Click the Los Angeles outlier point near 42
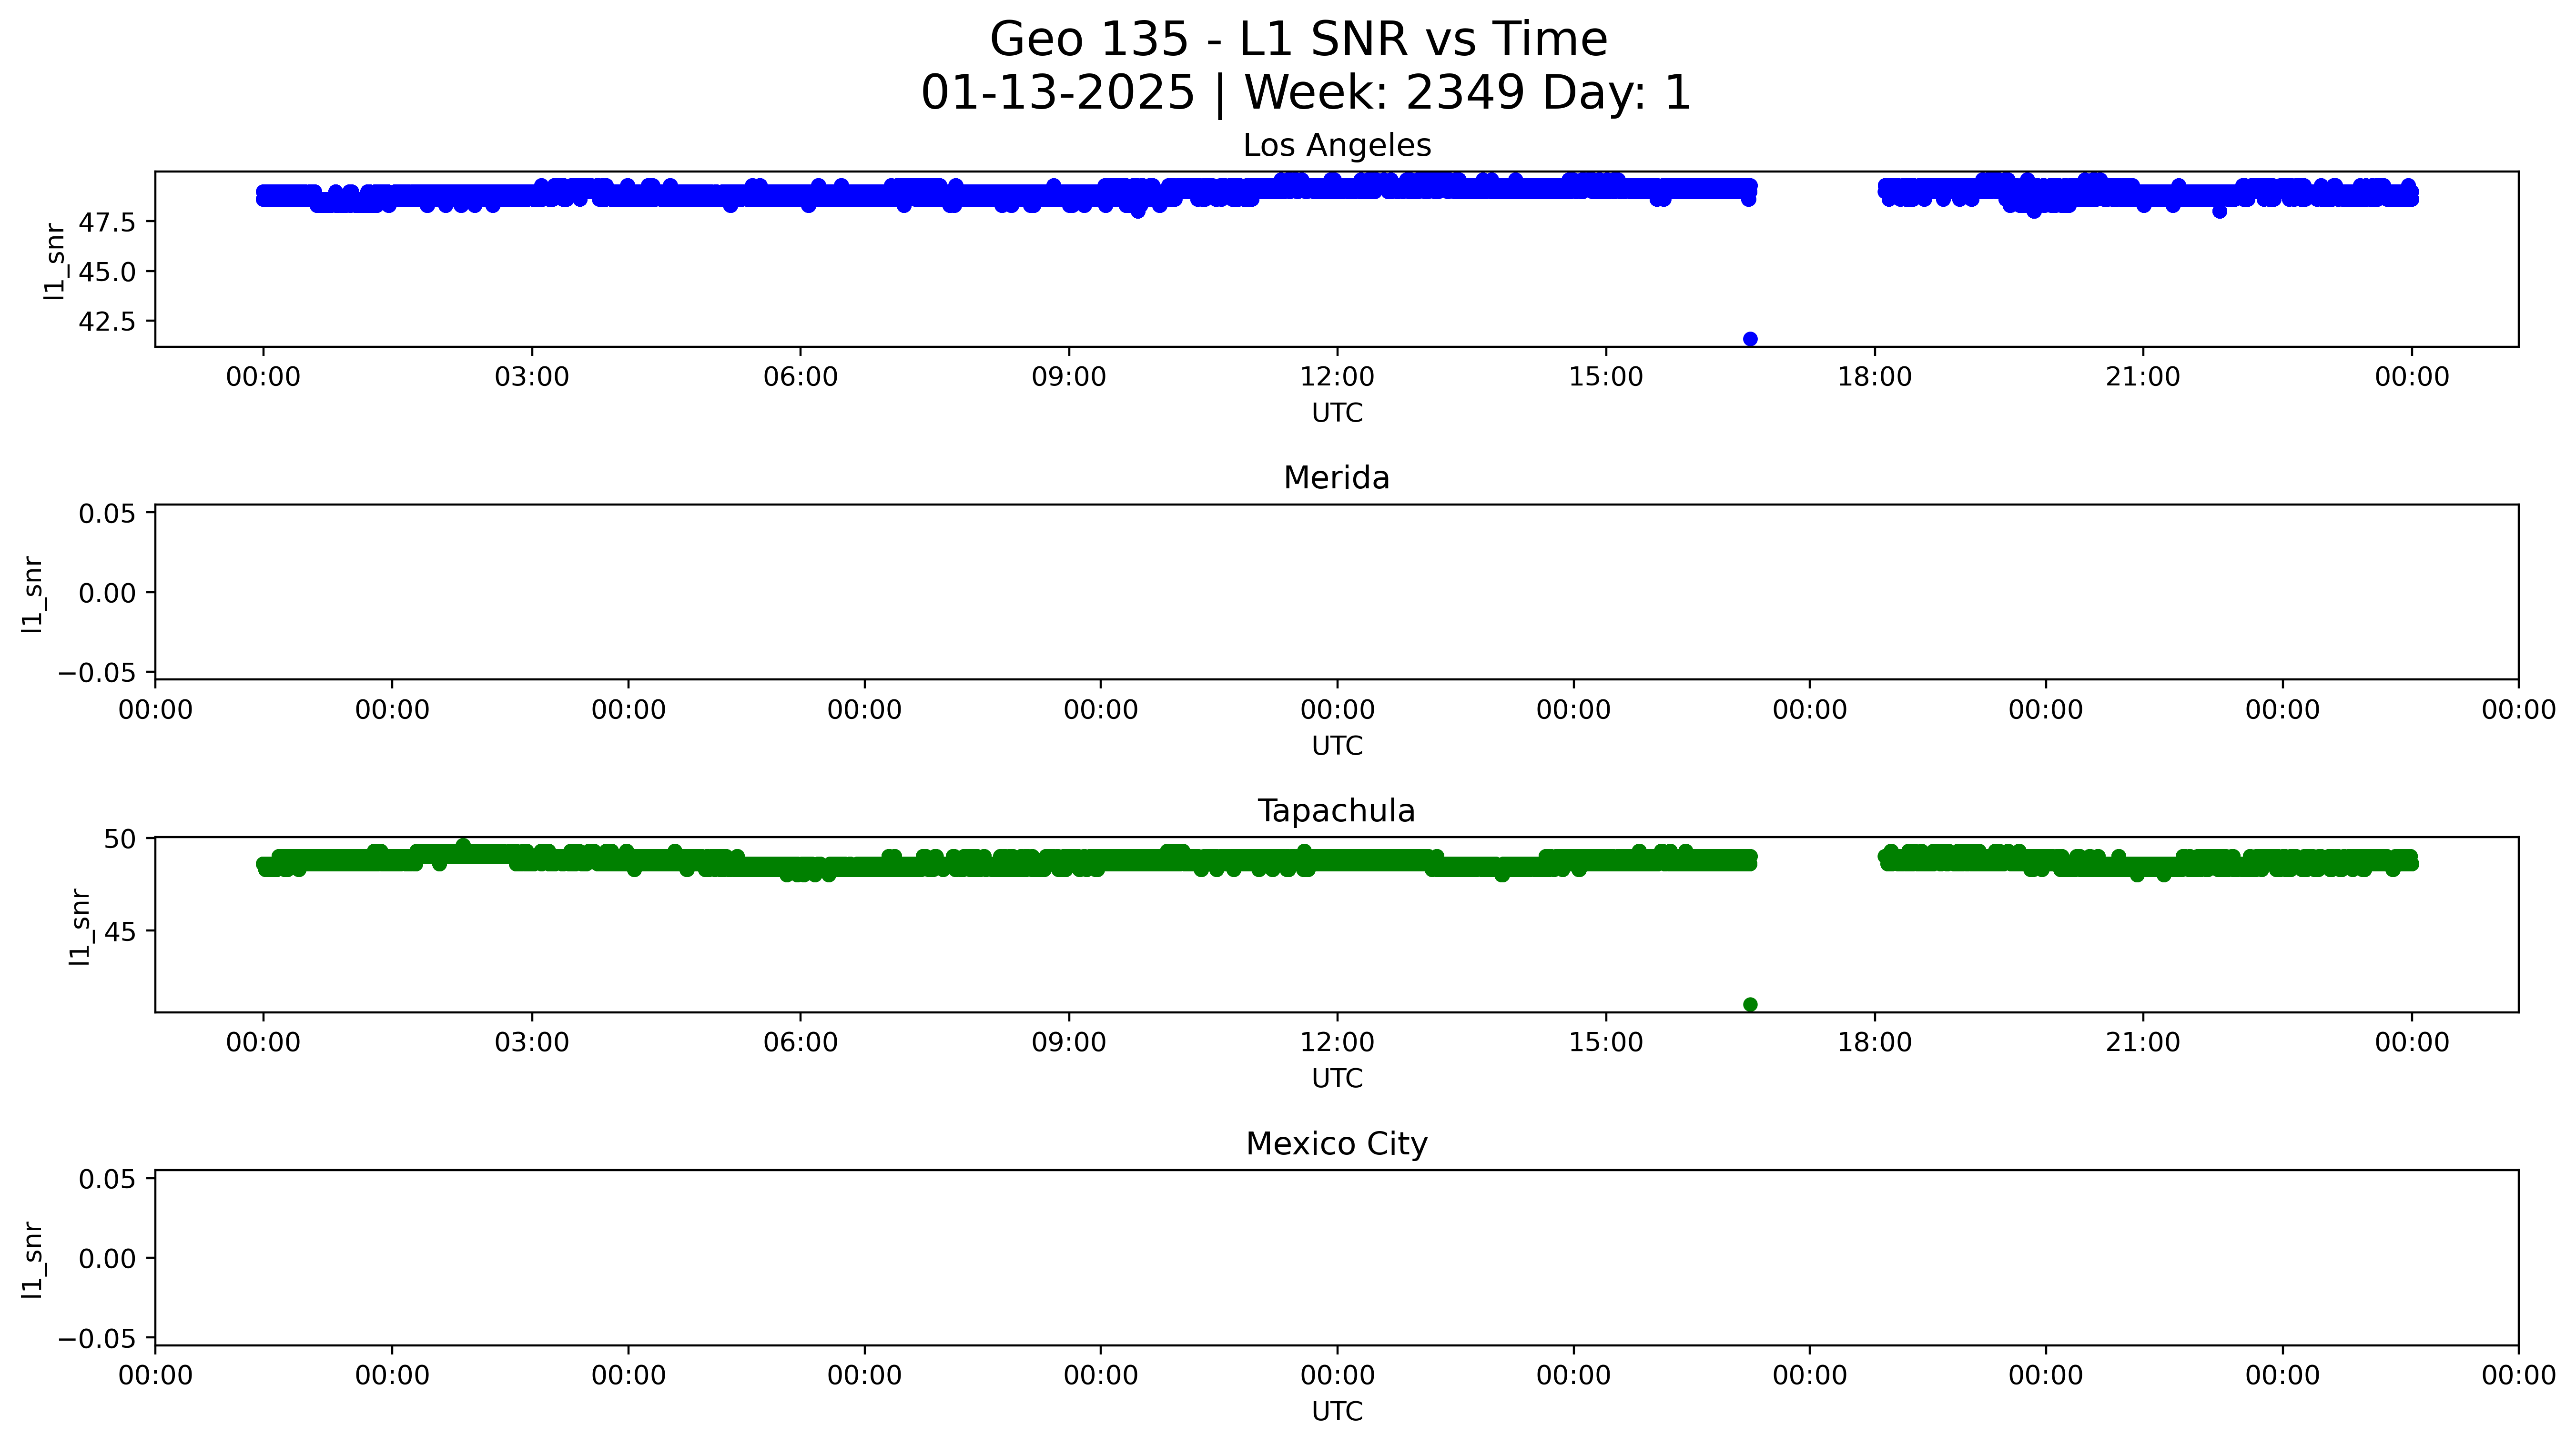 (x=1750, y=339)
